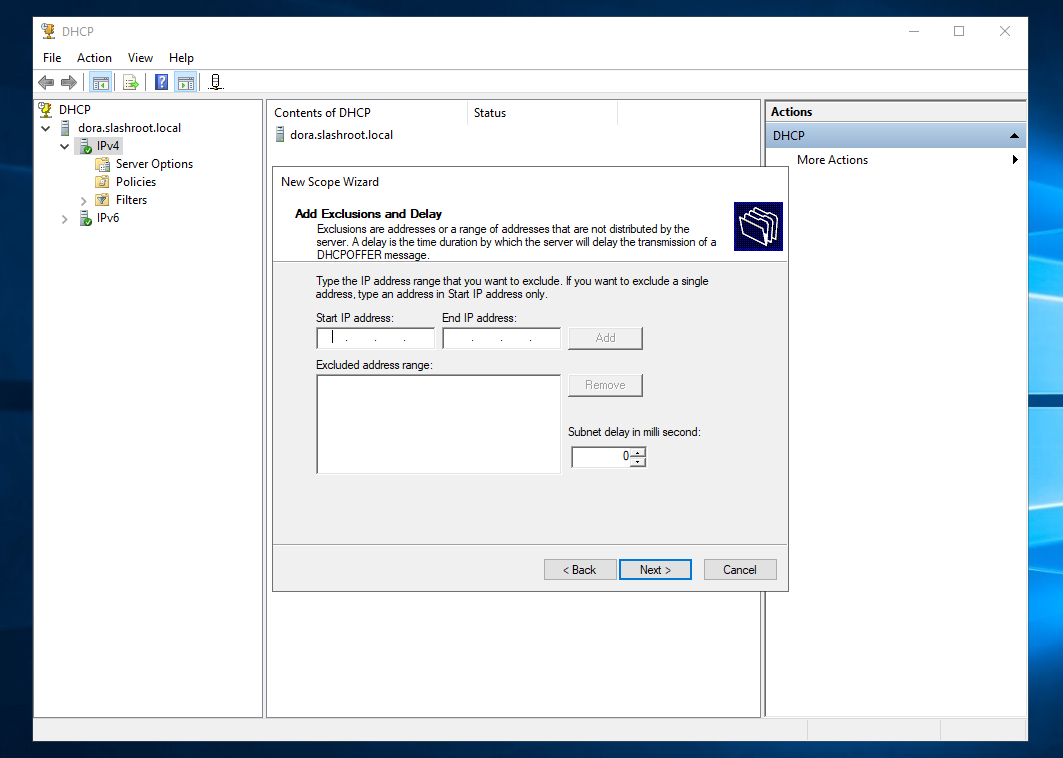Expand the Filters tree node

pyautogui.click(x=83, y=200)
